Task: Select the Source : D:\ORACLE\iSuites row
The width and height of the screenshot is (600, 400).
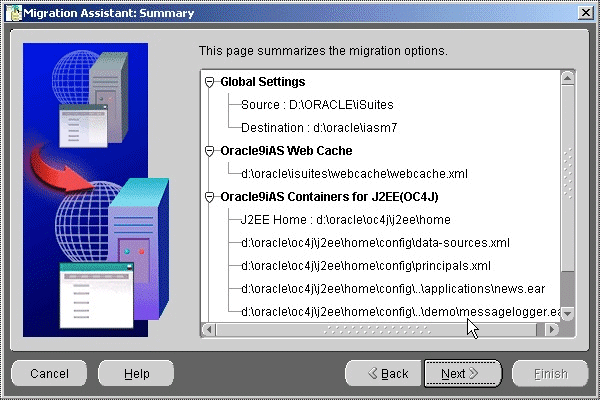Action: (x=317, y=104)
